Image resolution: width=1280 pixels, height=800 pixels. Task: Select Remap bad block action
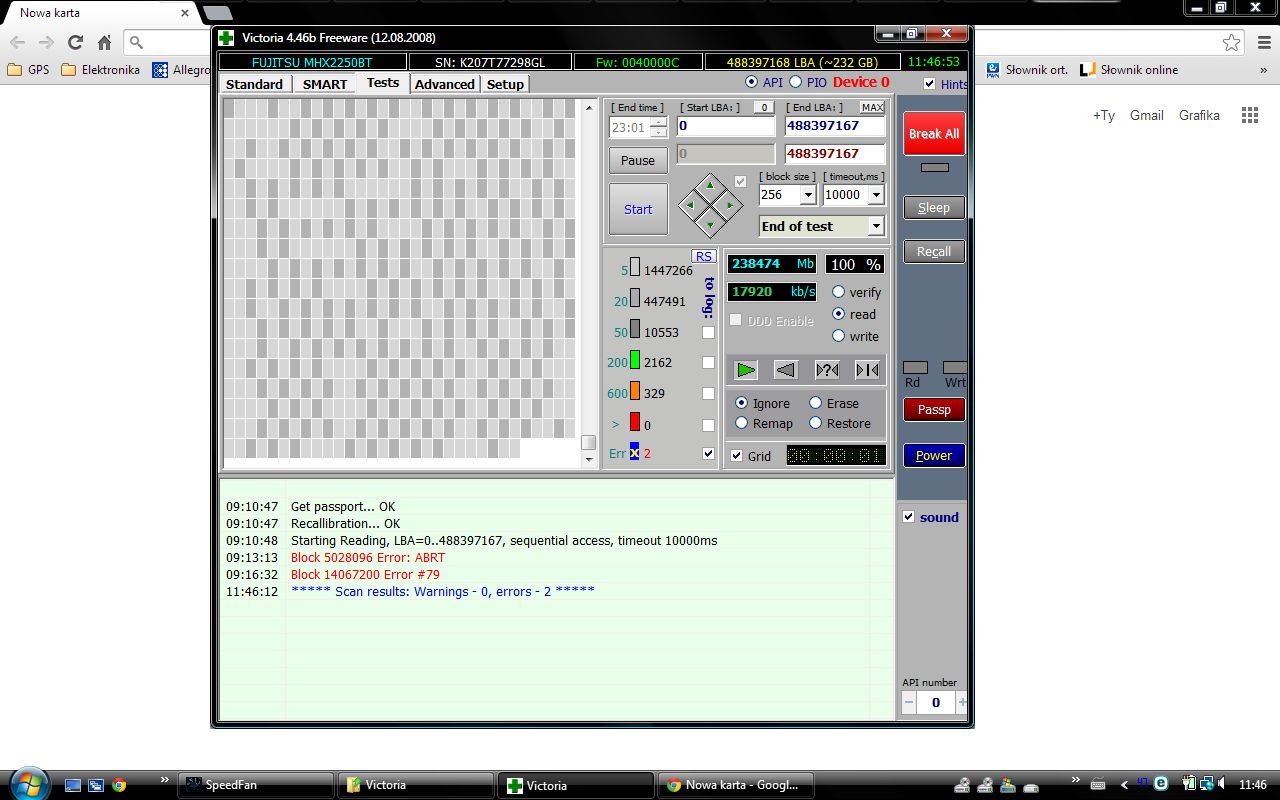(x=741, y=423)
